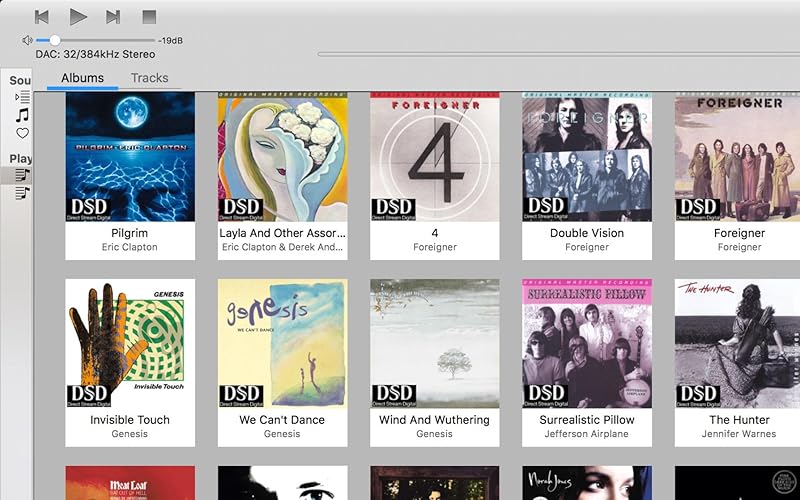Open the music library note icon

22,115
